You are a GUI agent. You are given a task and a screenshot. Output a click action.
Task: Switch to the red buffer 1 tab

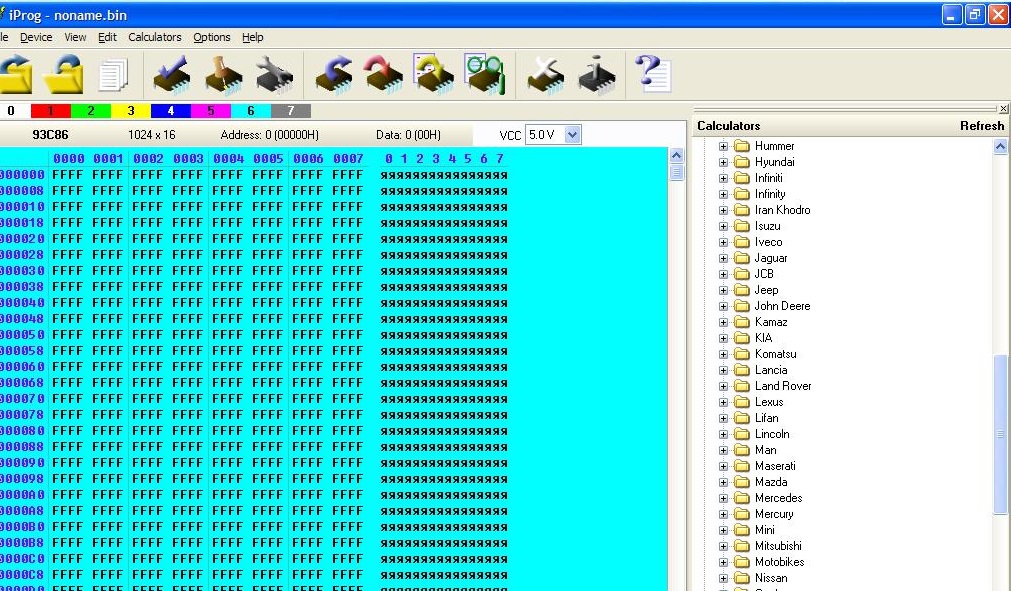(50, 111)
